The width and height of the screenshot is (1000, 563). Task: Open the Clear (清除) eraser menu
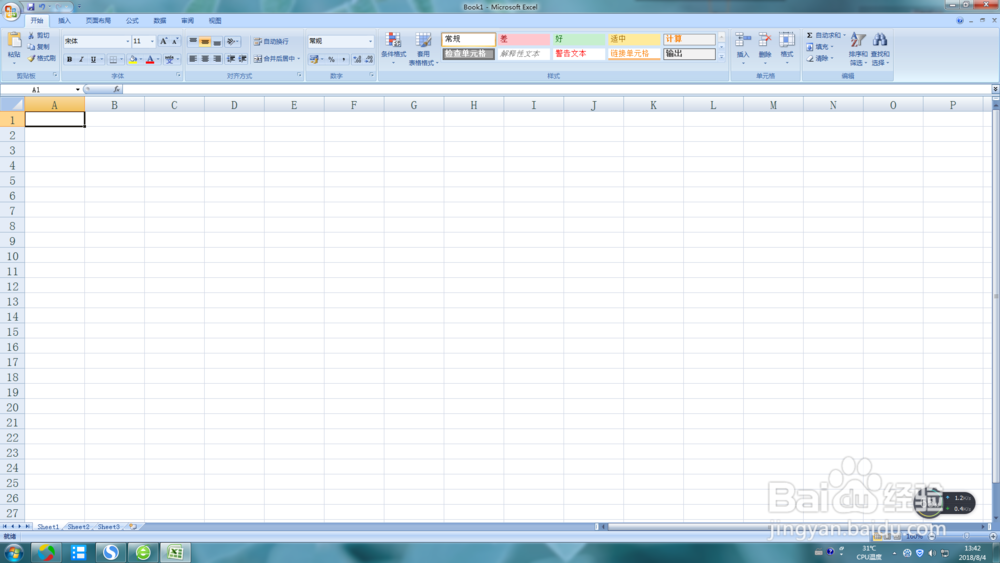820,58
